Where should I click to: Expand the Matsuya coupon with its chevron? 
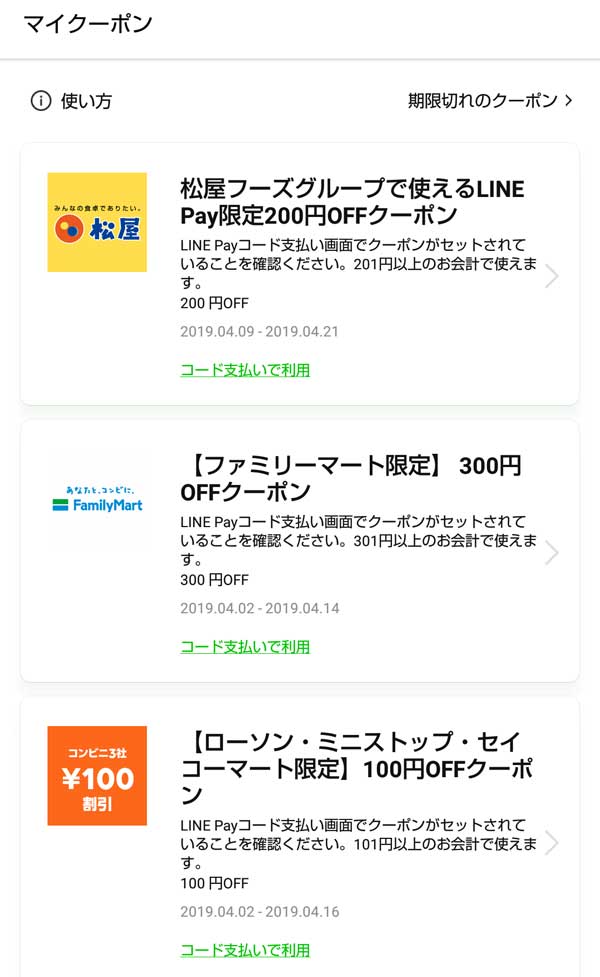(x=551, y=277)
